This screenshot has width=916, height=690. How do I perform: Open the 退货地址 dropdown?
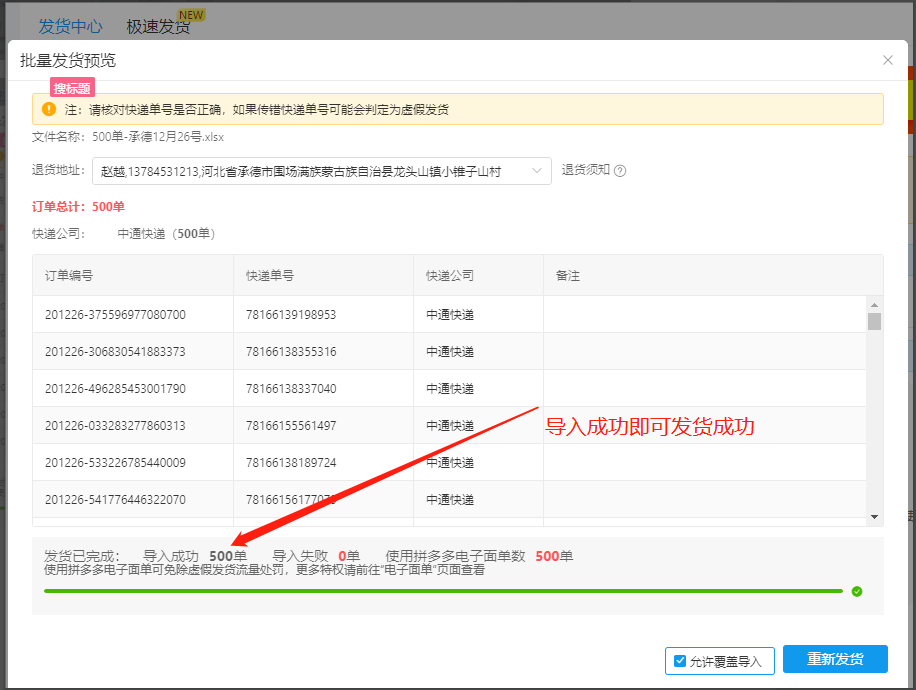pos(322,171)
